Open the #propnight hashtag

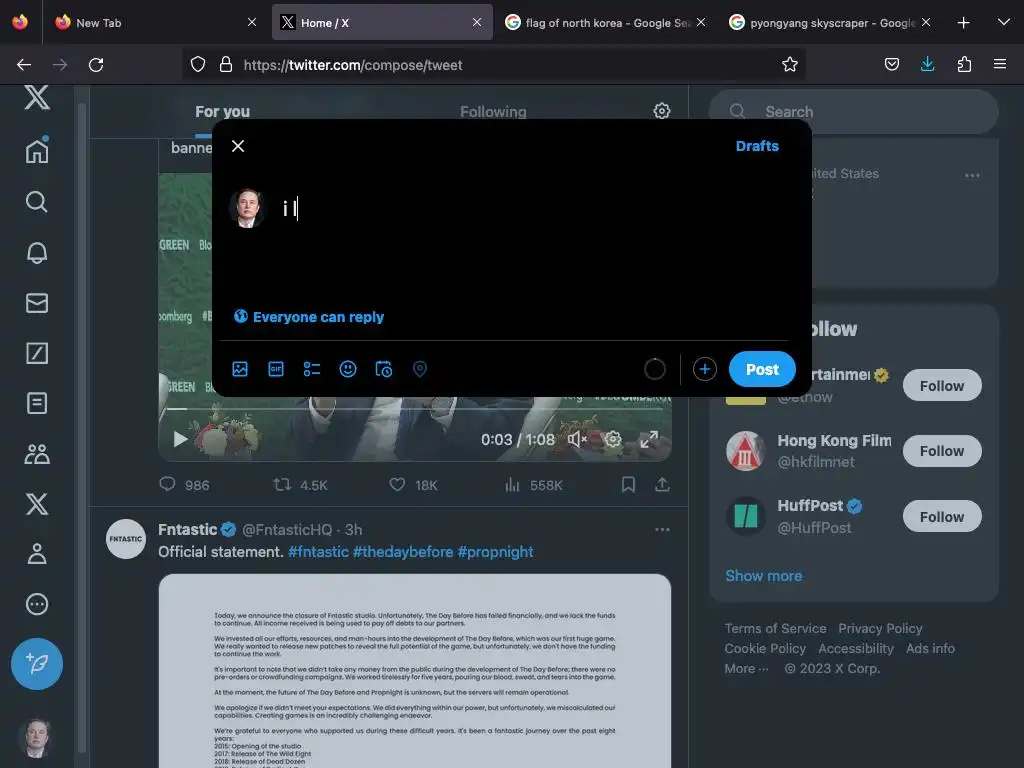495,552
